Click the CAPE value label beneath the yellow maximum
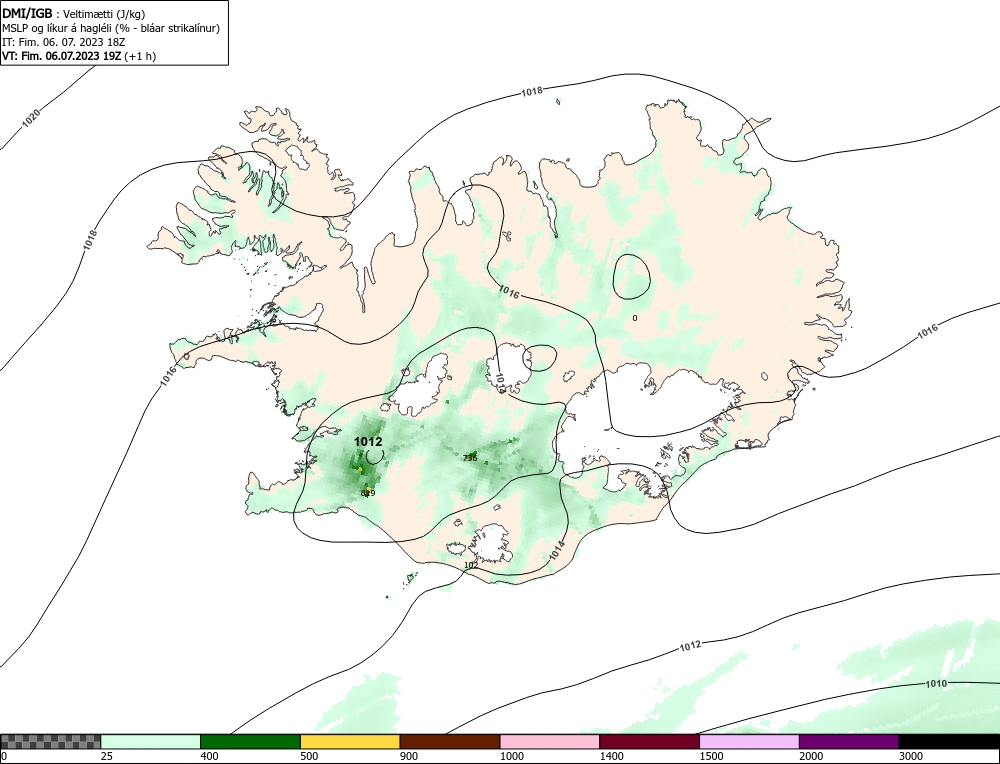The height and width of the screenshot is (764, 1000). point(368,493)
